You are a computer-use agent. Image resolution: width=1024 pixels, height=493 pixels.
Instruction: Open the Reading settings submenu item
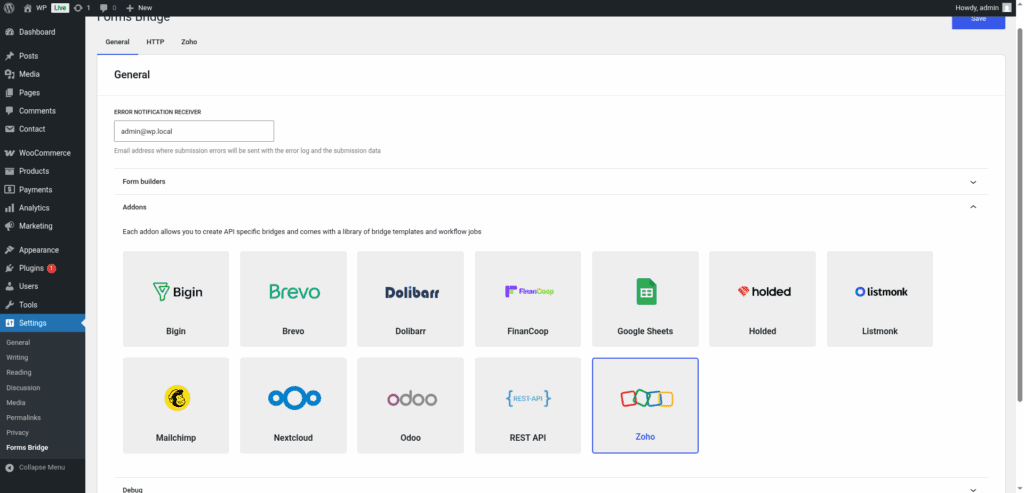[19, 372]
